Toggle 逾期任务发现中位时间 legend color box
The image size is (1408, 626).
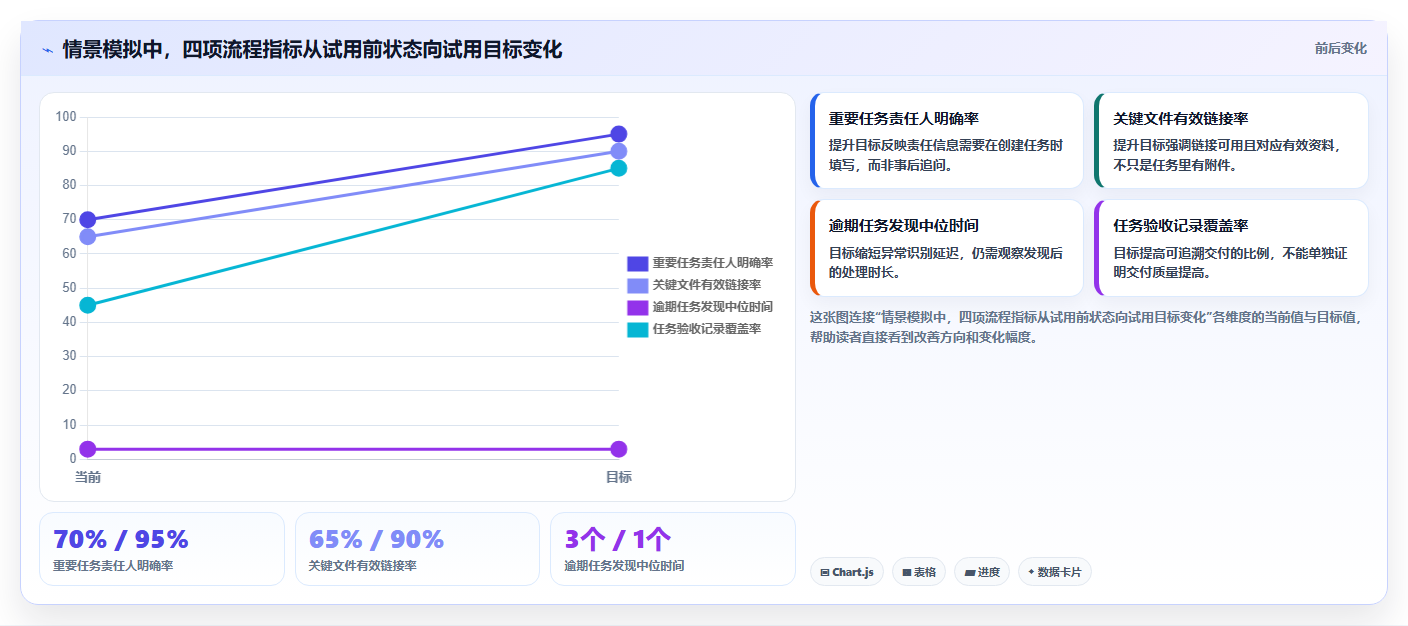tap(638, 307)
